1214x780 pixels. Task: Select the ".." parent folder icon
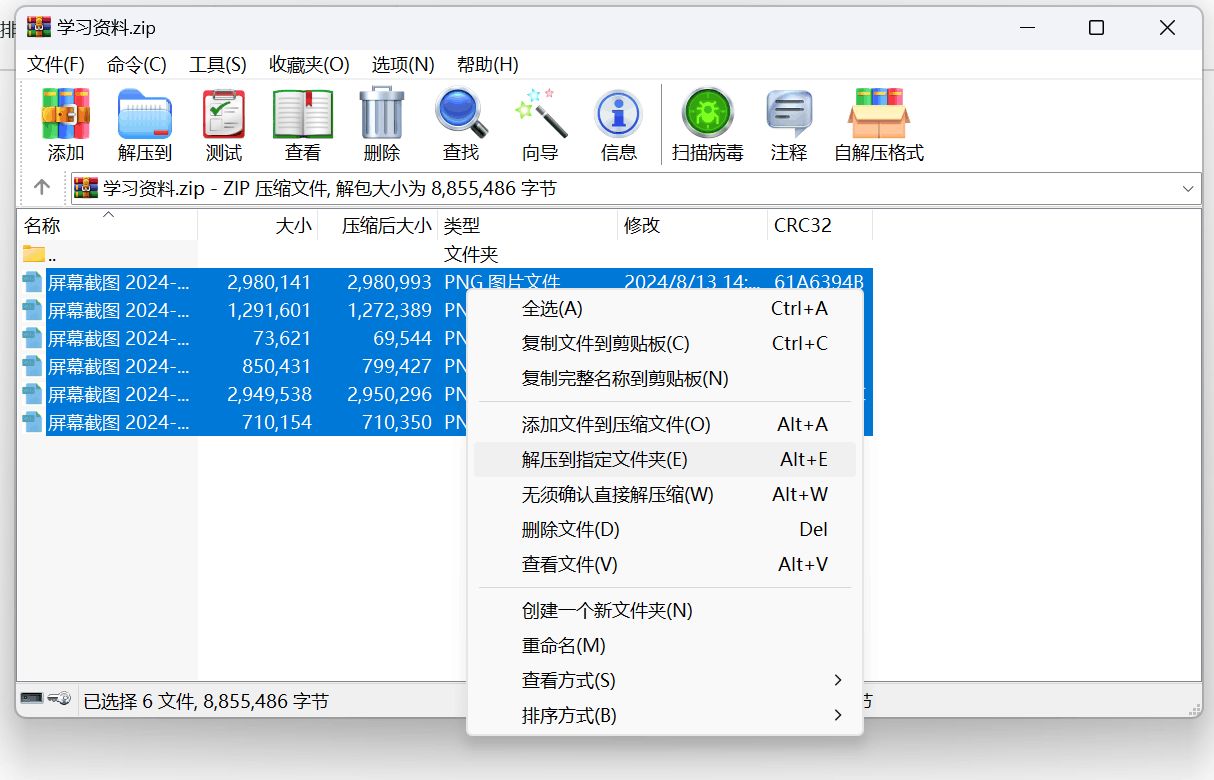pyautogui.click(x=34, y=254)
